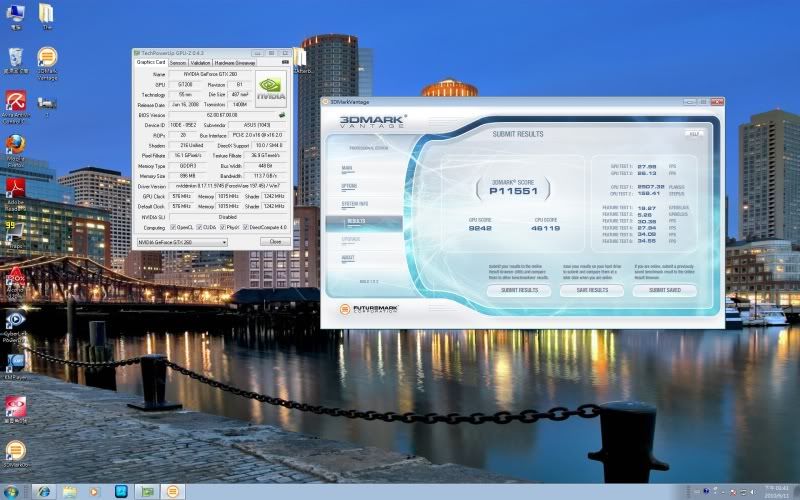Click BIOS Version field in GPU-Z
Image resolution: width=800 pixels, height=500 pixels.
point(222,115)
